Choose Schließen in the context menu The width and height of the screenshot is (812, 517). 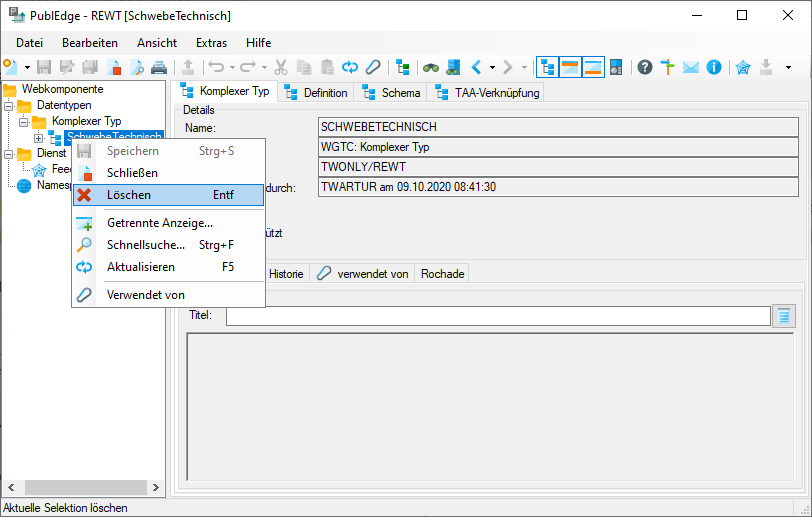pyautogui.click(x=168, y=173)
